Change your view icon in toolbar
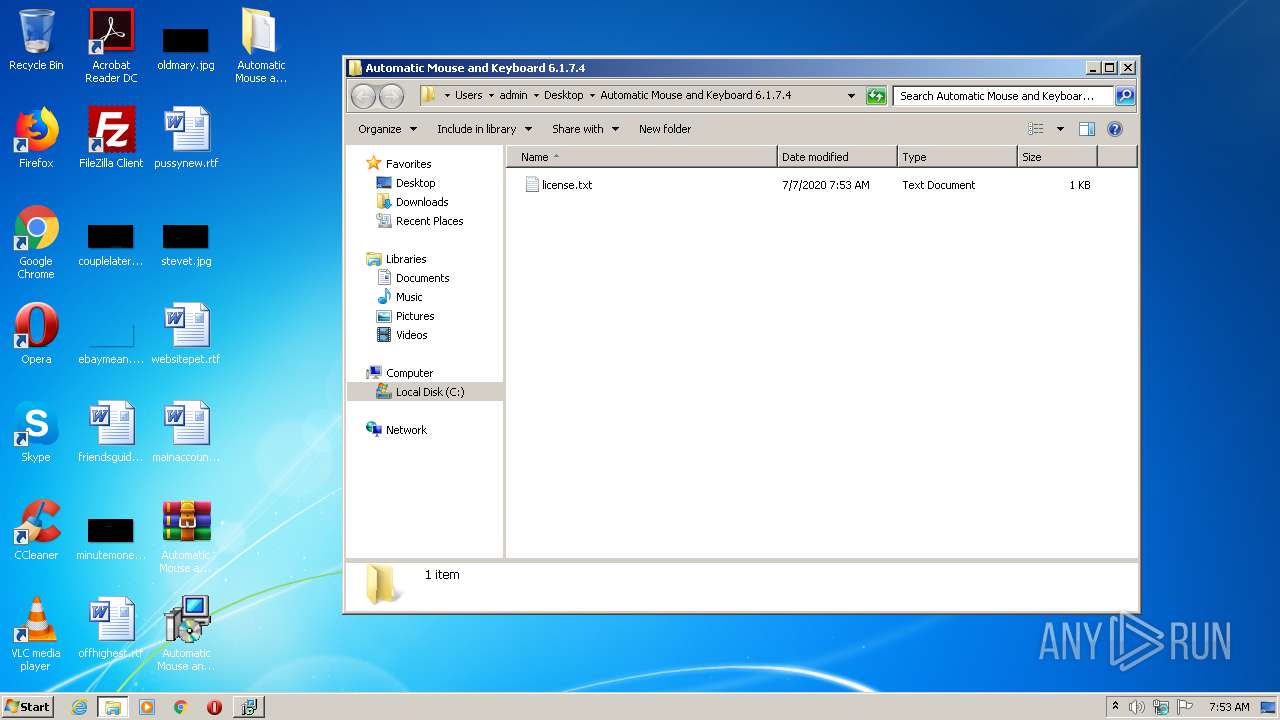Screen dimensions: 1280x720 pyautogui.click(x=1036, y=129)
